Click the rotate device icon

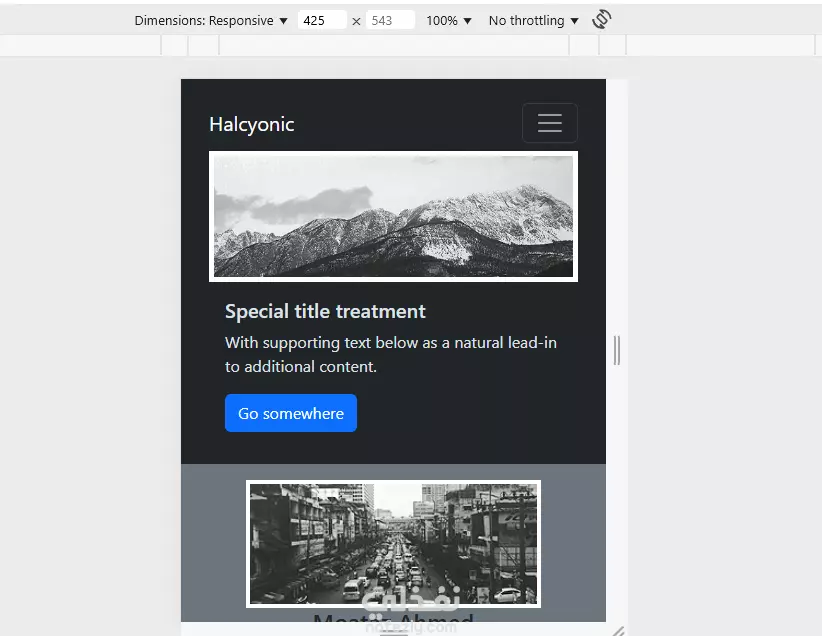coord(601,19)
